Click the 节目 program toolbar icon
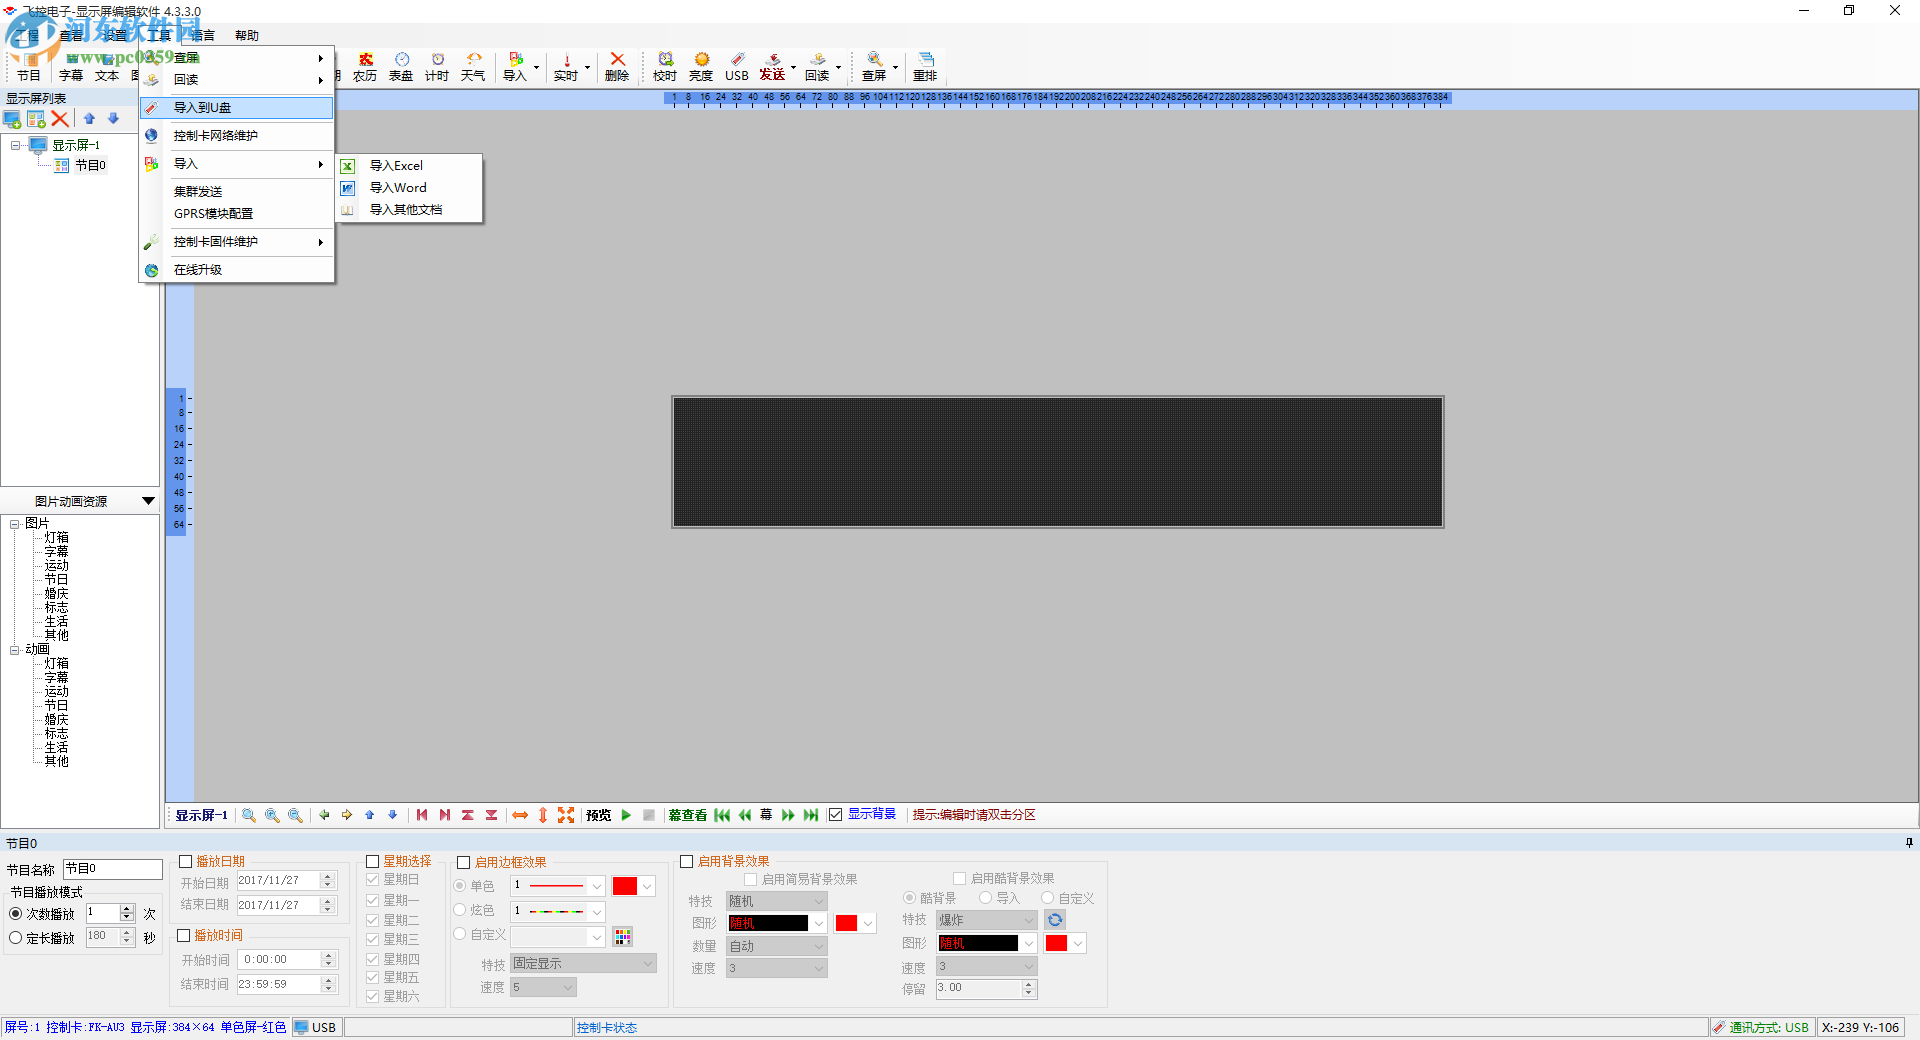This screenshot has width=1920, height=1040. click(29, 67)
